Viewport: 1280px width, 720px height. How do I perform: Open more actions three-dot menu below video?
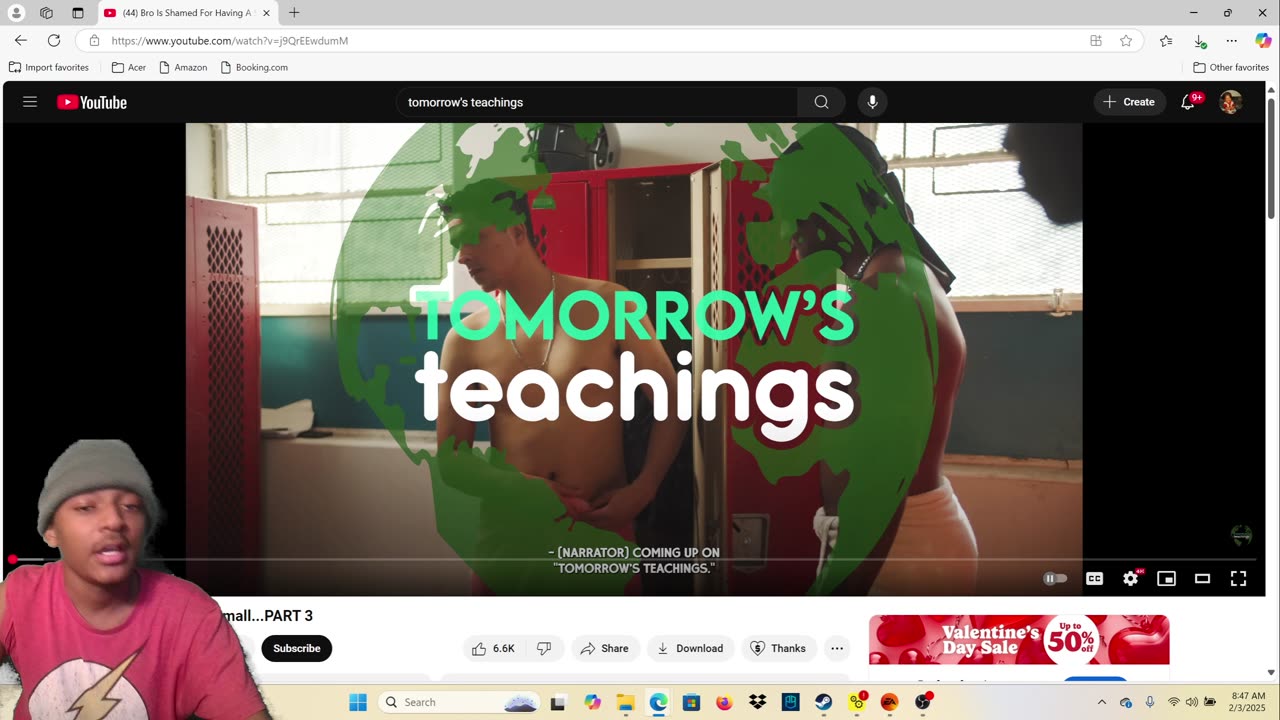pyautogui.click(x=837, y=648)
